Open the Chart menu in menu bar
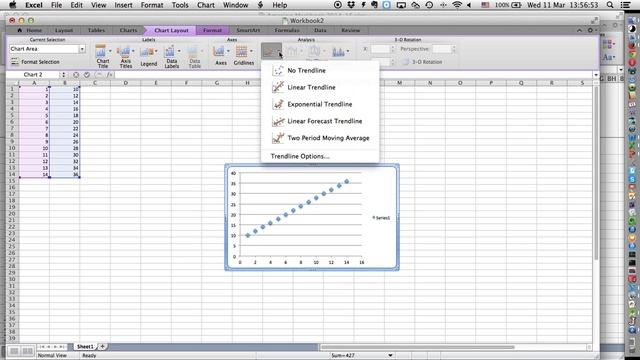This screenshot has width=640, height=360. pyautogui.click(x=206, y=5)
